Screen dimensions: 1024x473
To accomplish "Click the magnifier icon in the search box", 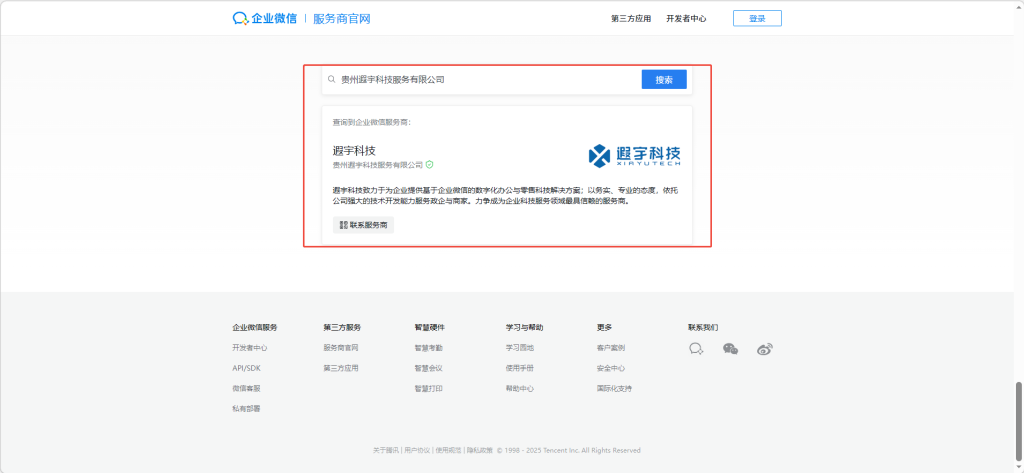I will click(332, 80).
